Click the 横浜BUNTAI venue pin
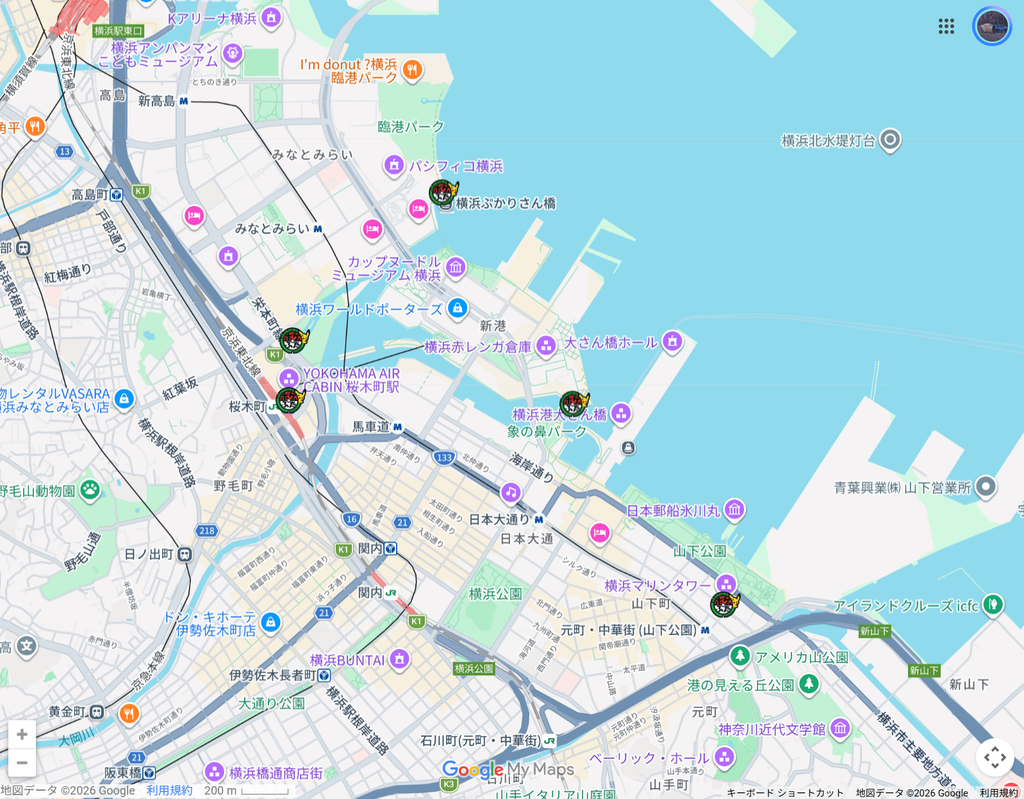This screenshot has width=1024, height=799. [x=400, y=659]
